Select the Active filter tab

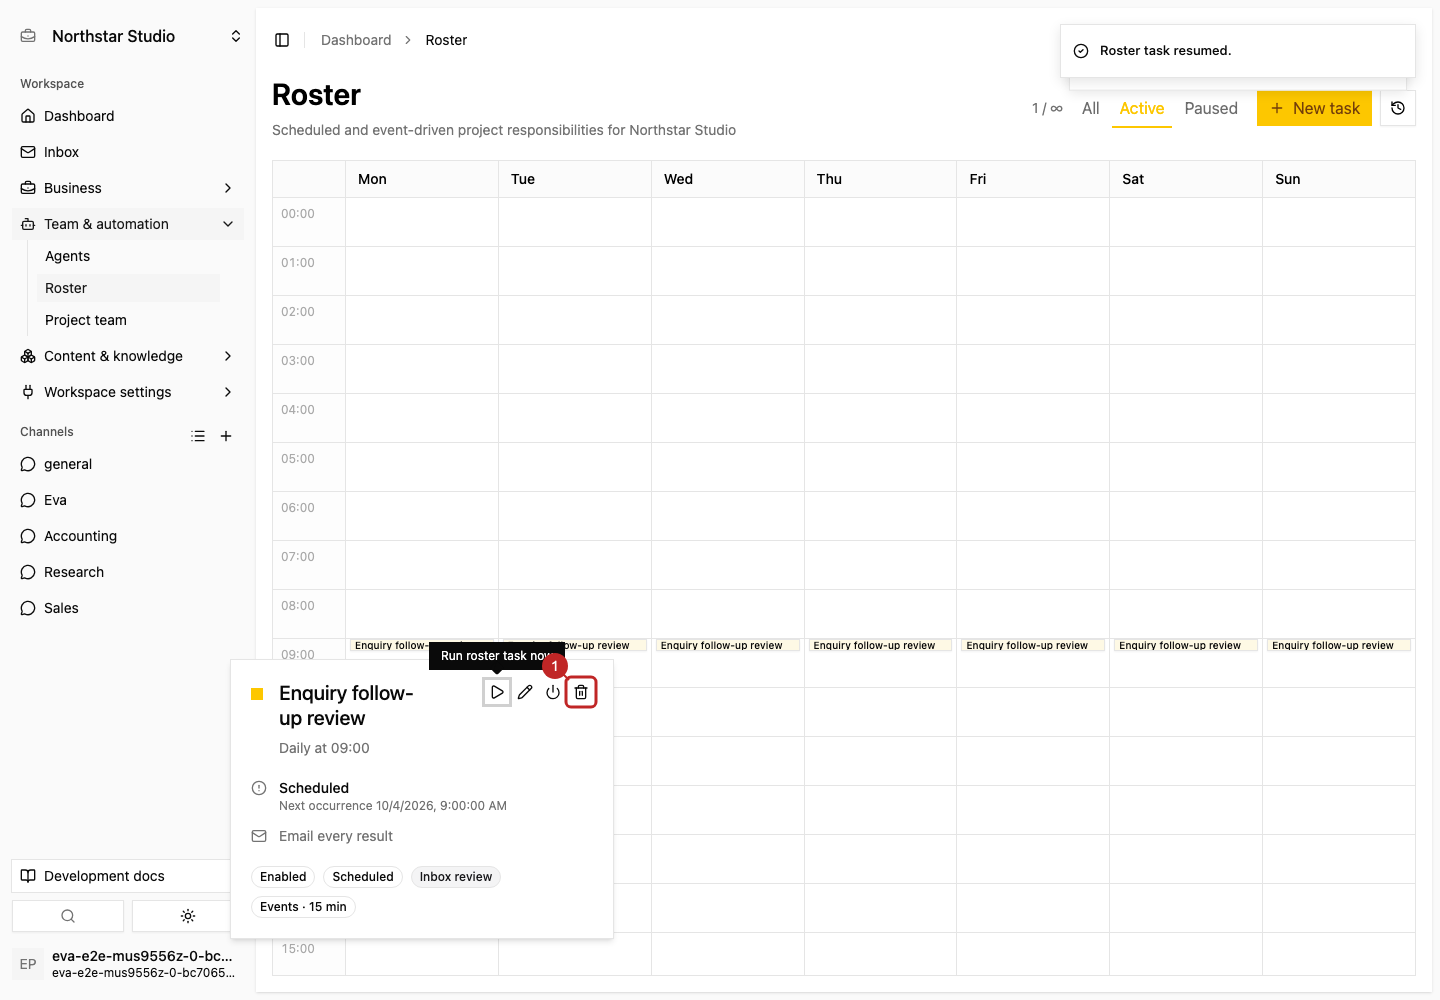[x=1142, y=108]
